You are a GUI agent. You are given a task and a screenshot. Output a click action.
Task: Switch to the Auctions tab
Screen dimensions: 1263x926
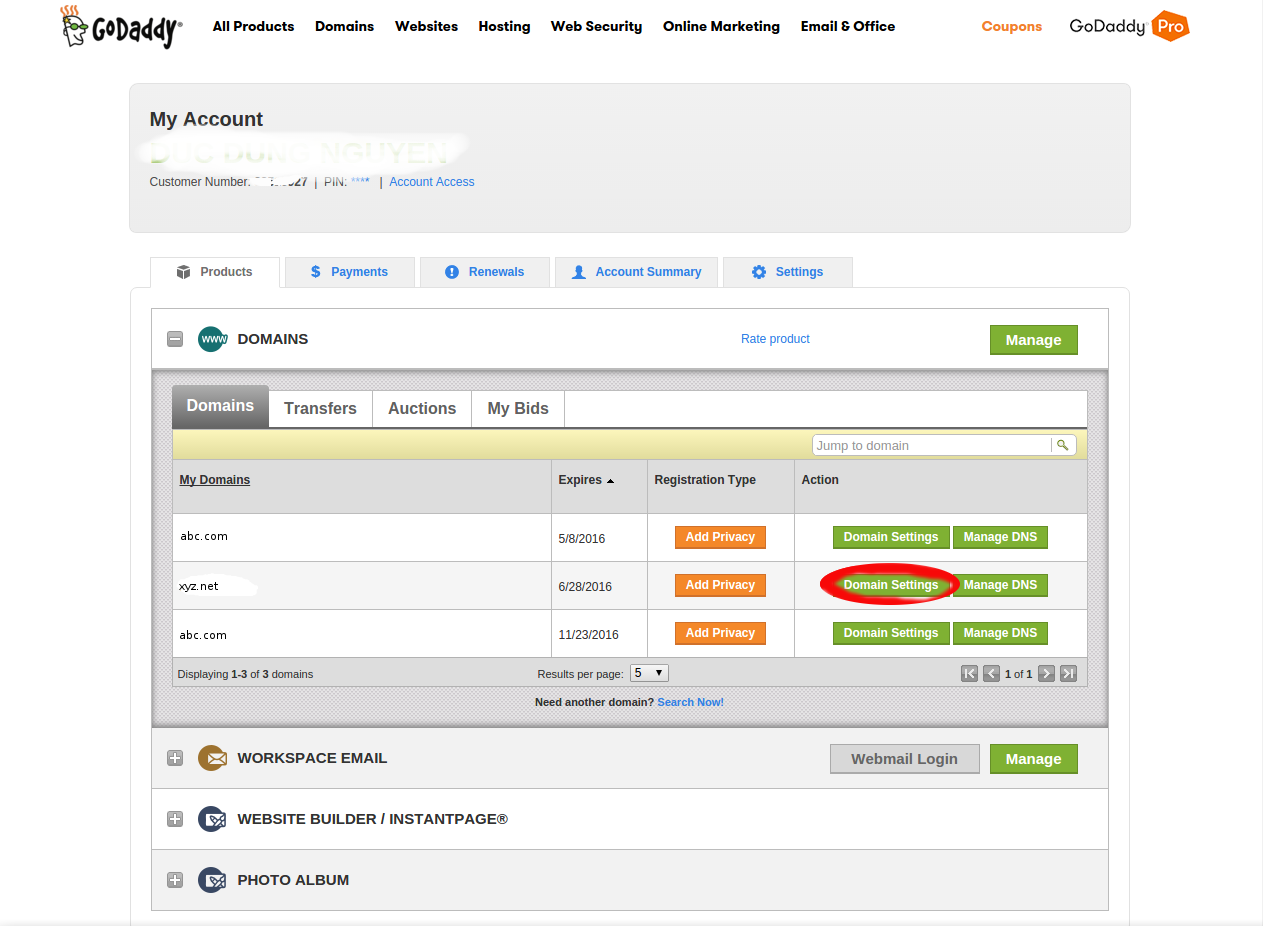pyautogui.click(x=422, y=409)
